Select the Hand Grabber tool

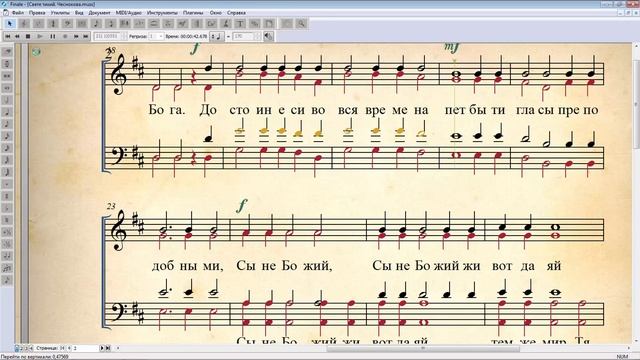[287, 24]
